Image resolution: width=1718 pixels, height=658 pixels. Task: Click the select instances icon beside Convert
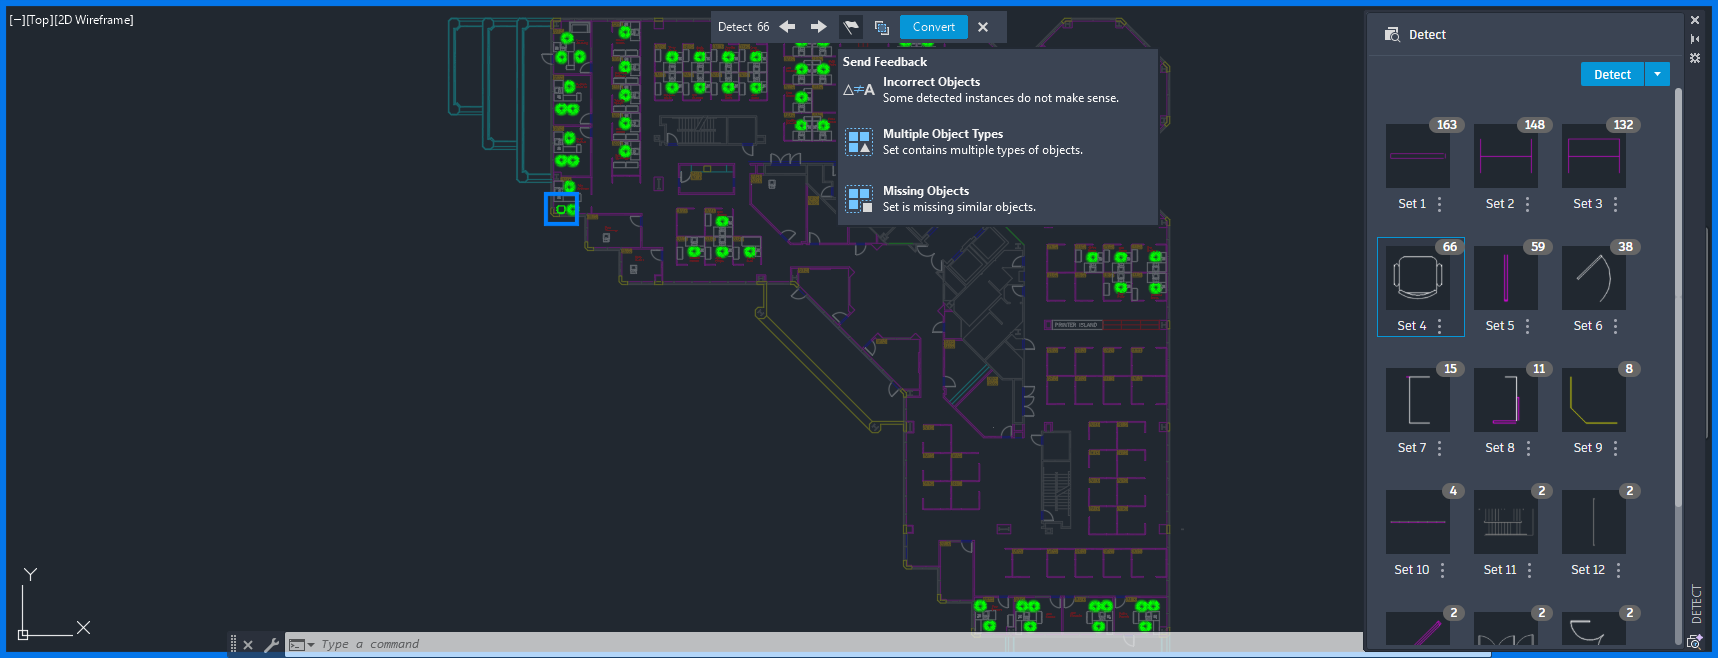point(881,27)
